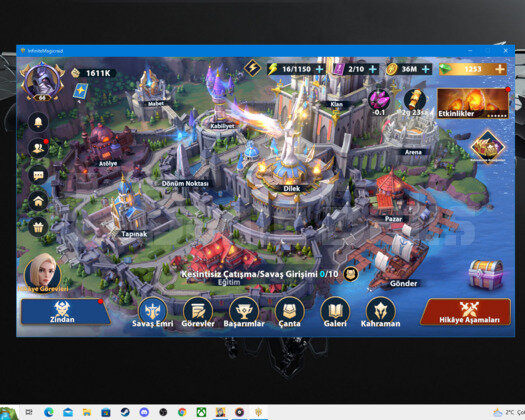This screenshot has height=420, width=525.
Task: Open Xbox app from taskbar
Action: 201,412
